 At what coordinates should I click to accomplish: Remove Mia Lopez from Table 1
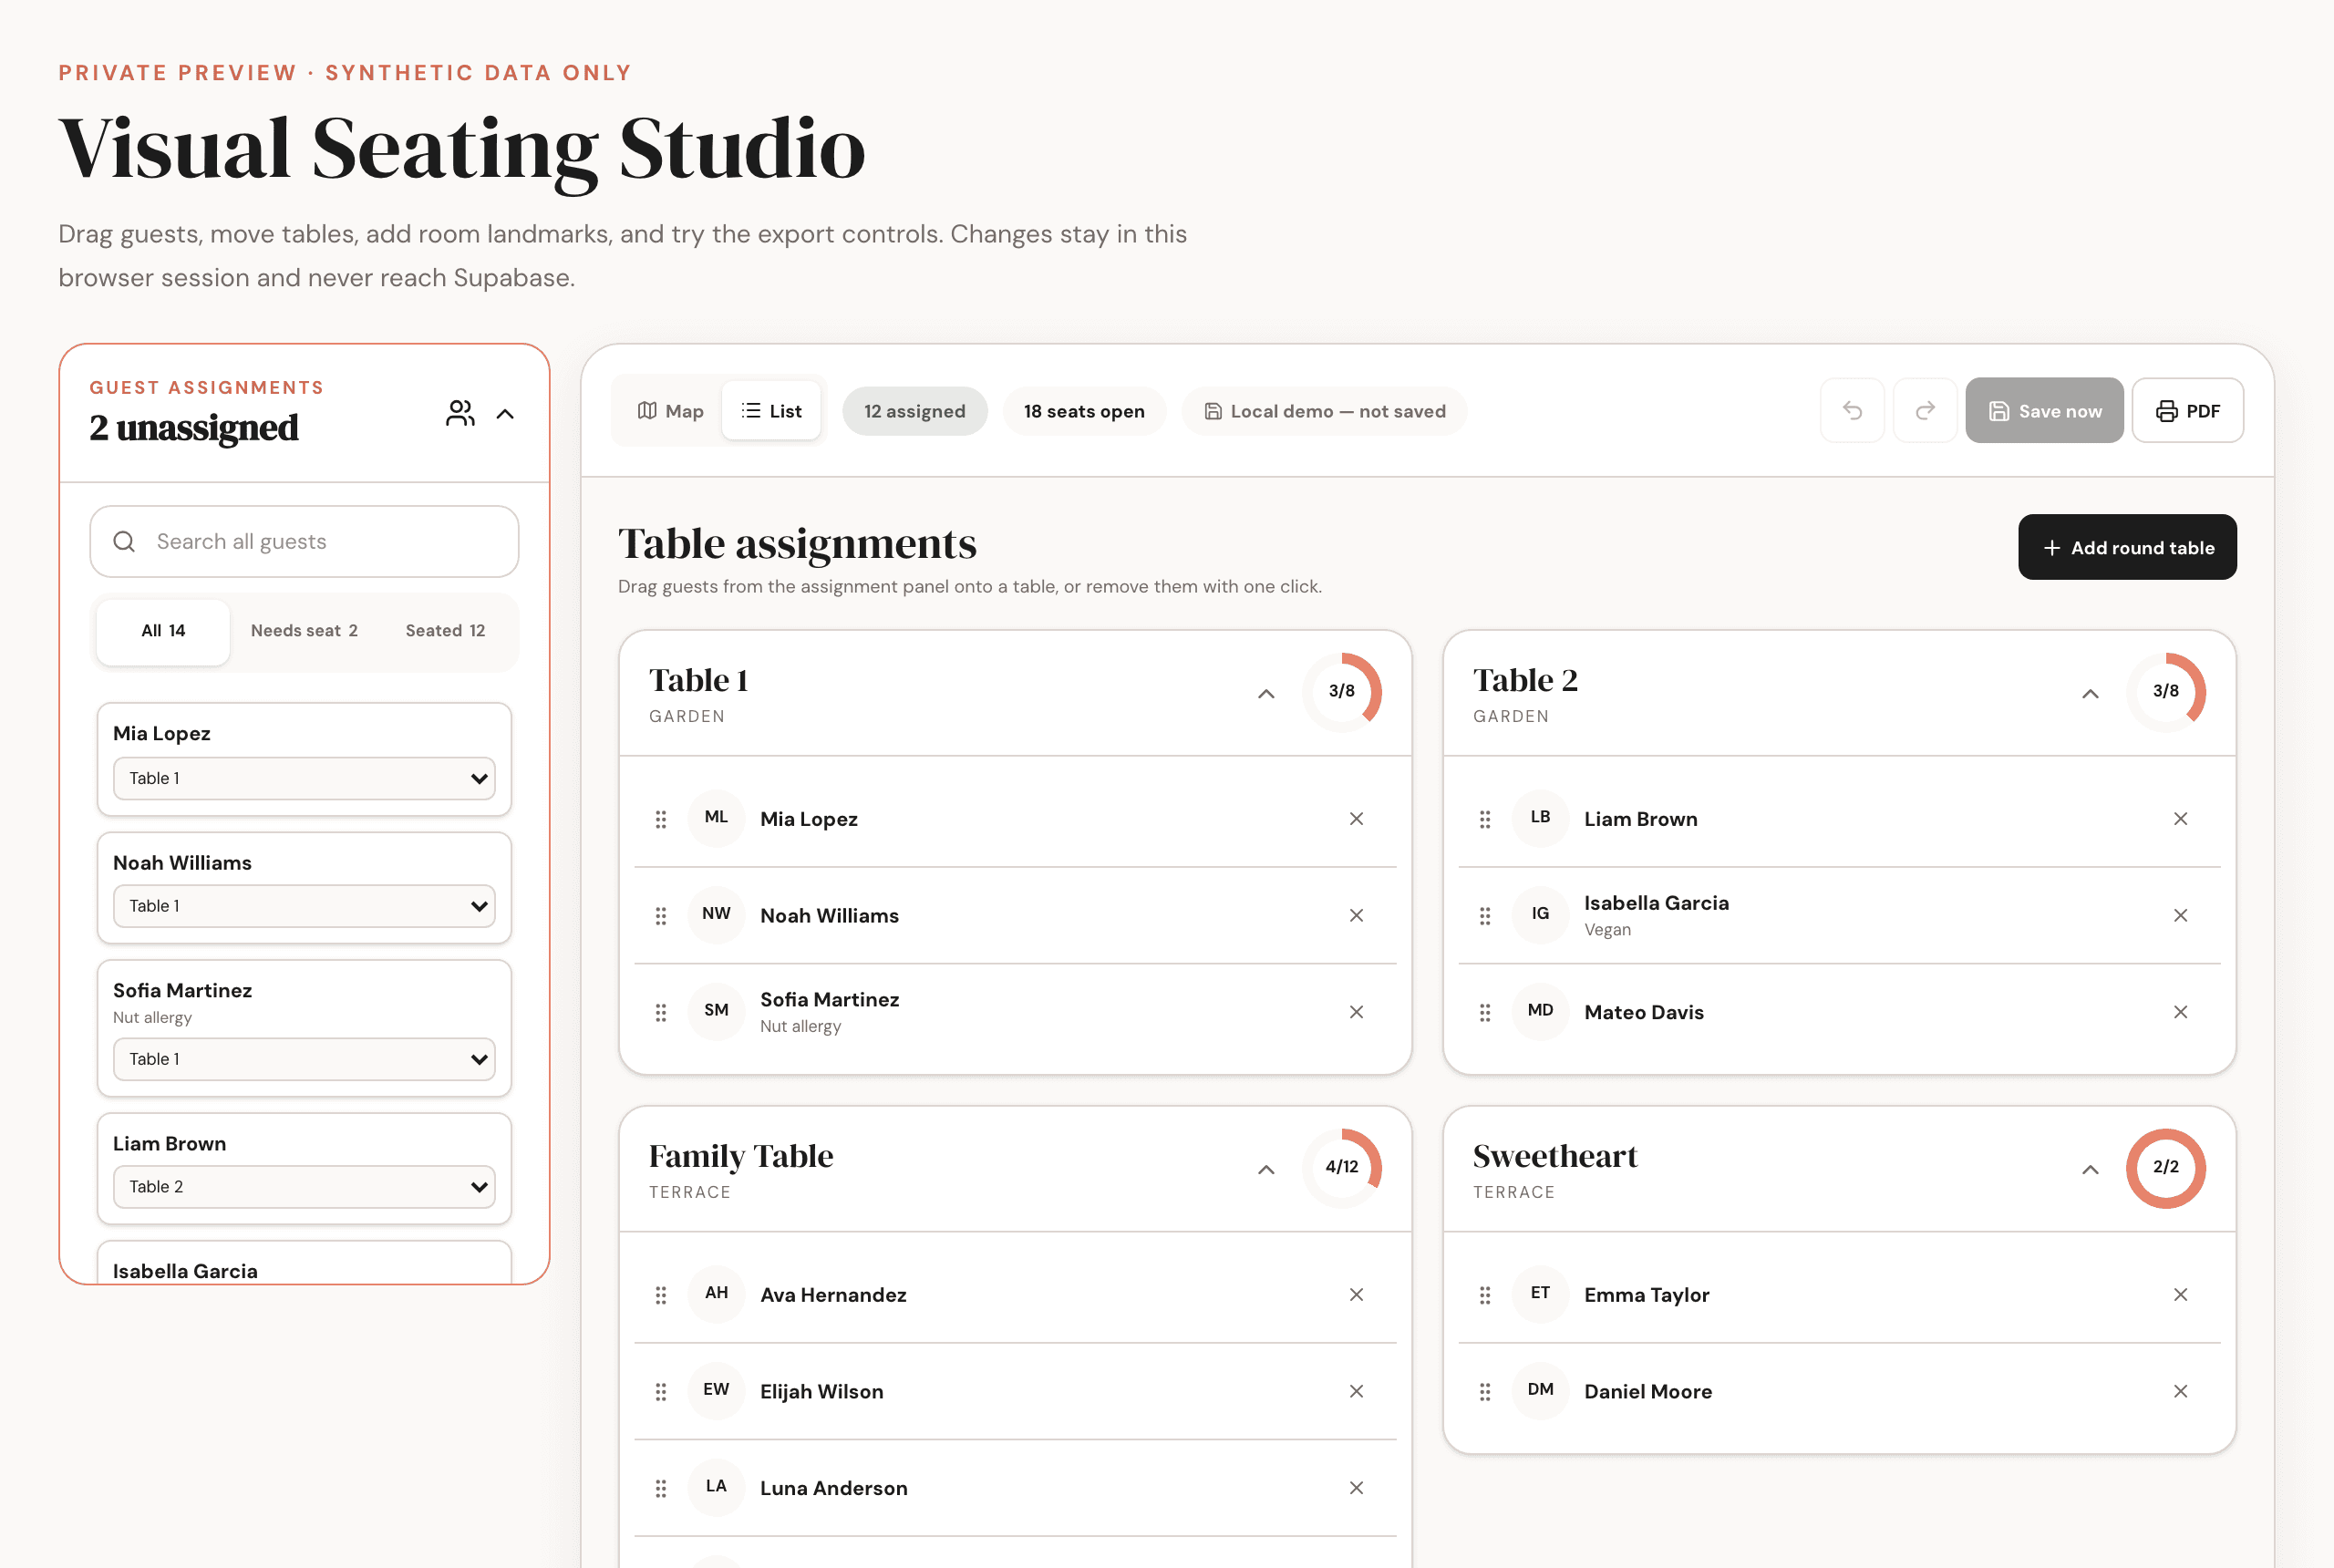(x=1356, y=819)
